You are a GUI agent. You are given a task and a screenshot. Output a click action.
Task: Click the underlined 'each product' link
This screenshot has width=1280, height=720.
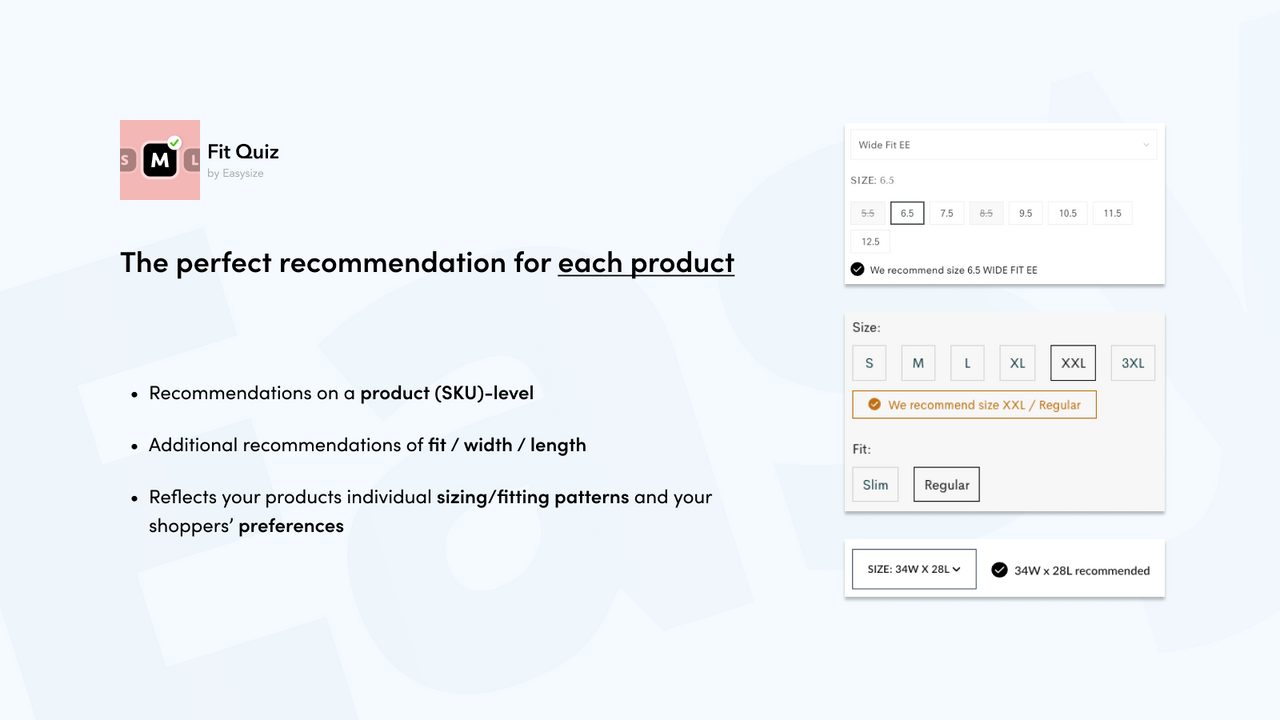tap(646, 262)
